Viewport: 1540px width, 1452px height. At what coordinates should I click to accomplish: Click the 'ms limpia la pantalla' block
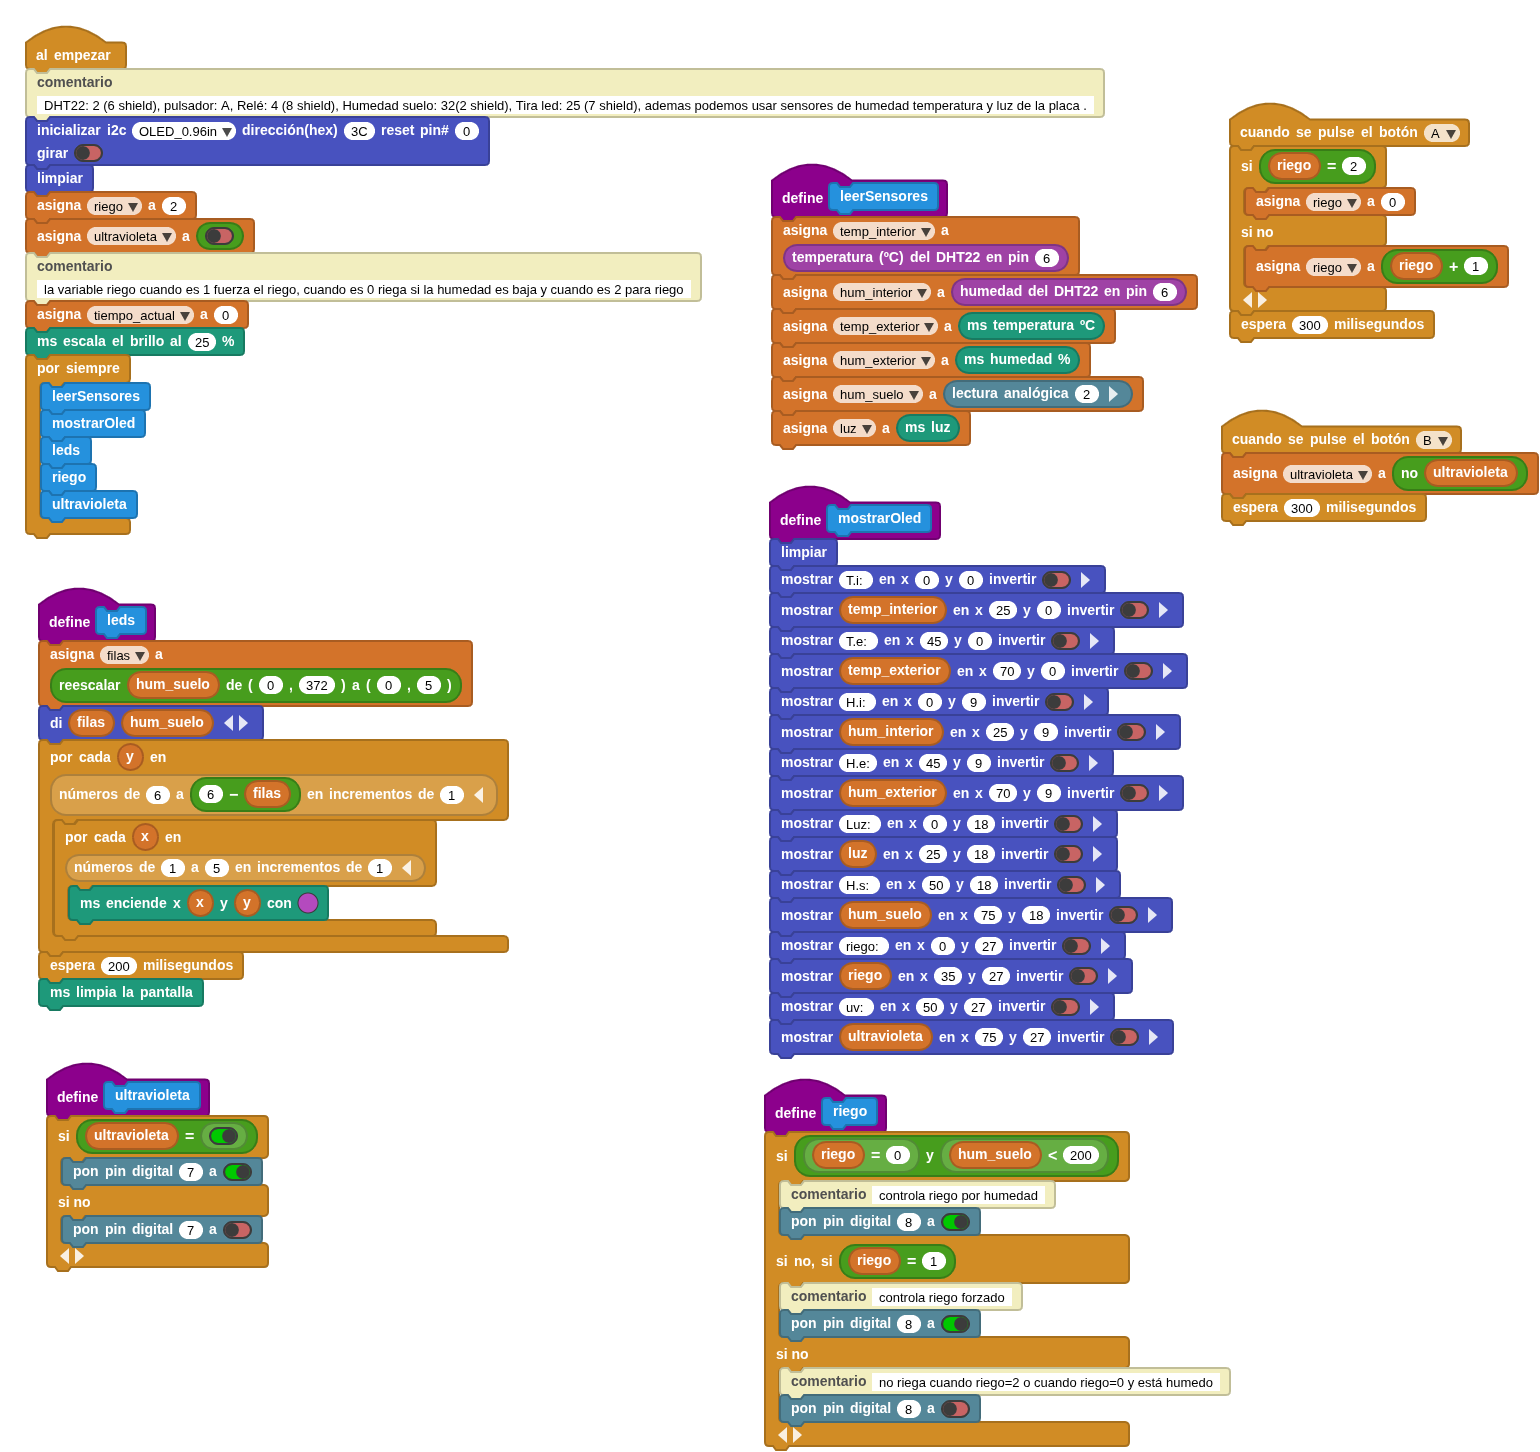[x=121, y=992]
